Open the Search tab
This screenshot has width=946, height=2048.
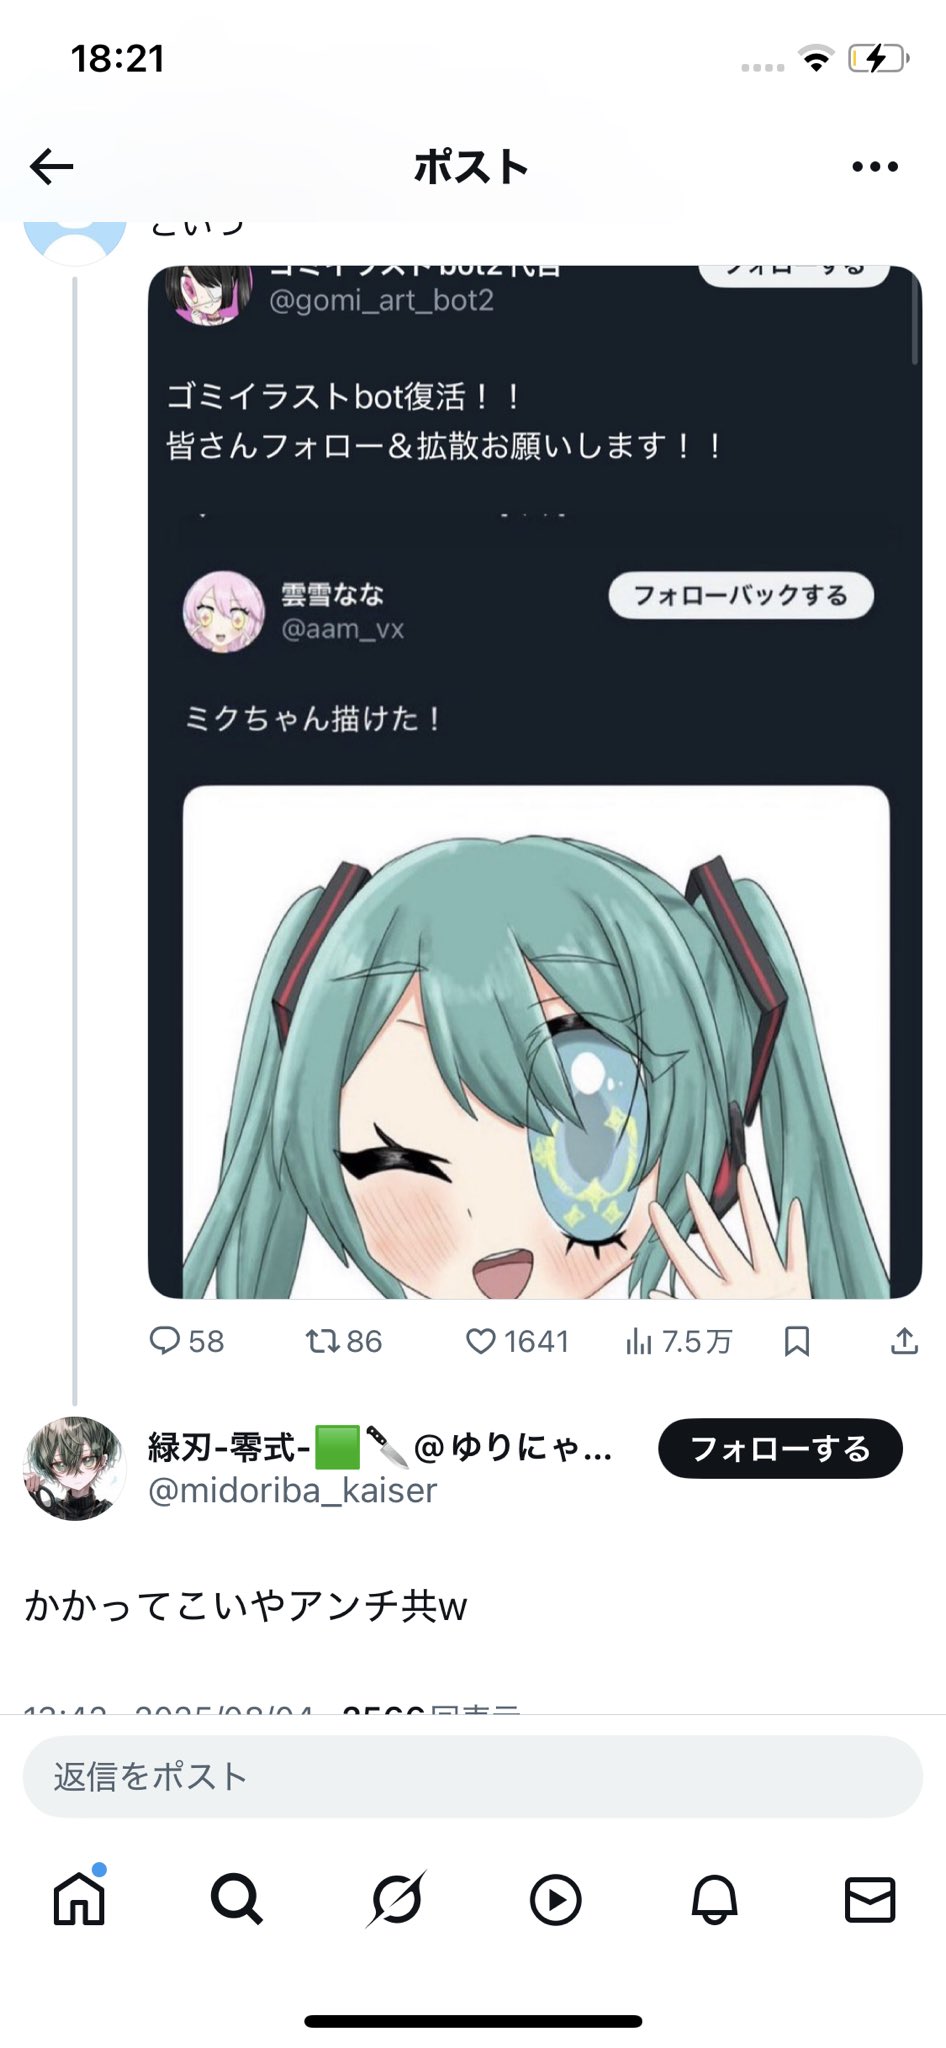tap(237, 1898)
